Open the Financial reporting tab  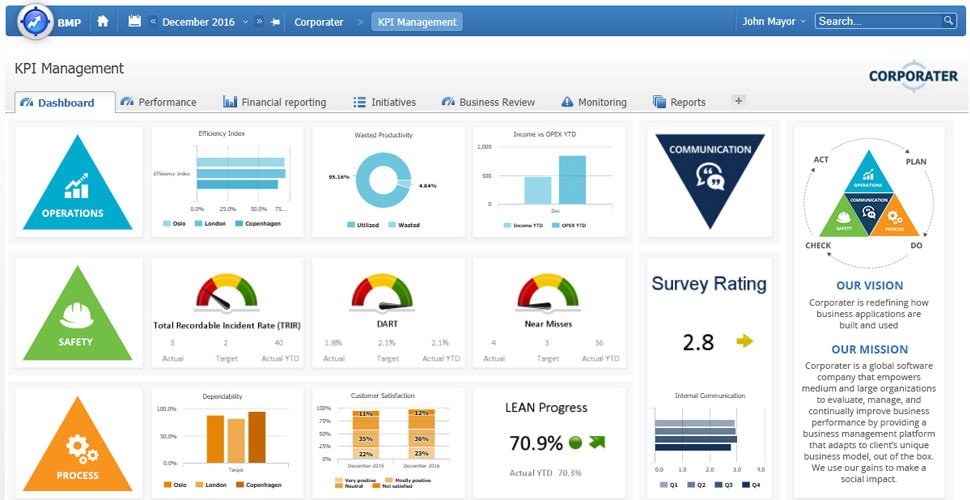click(x=275, y=102)
